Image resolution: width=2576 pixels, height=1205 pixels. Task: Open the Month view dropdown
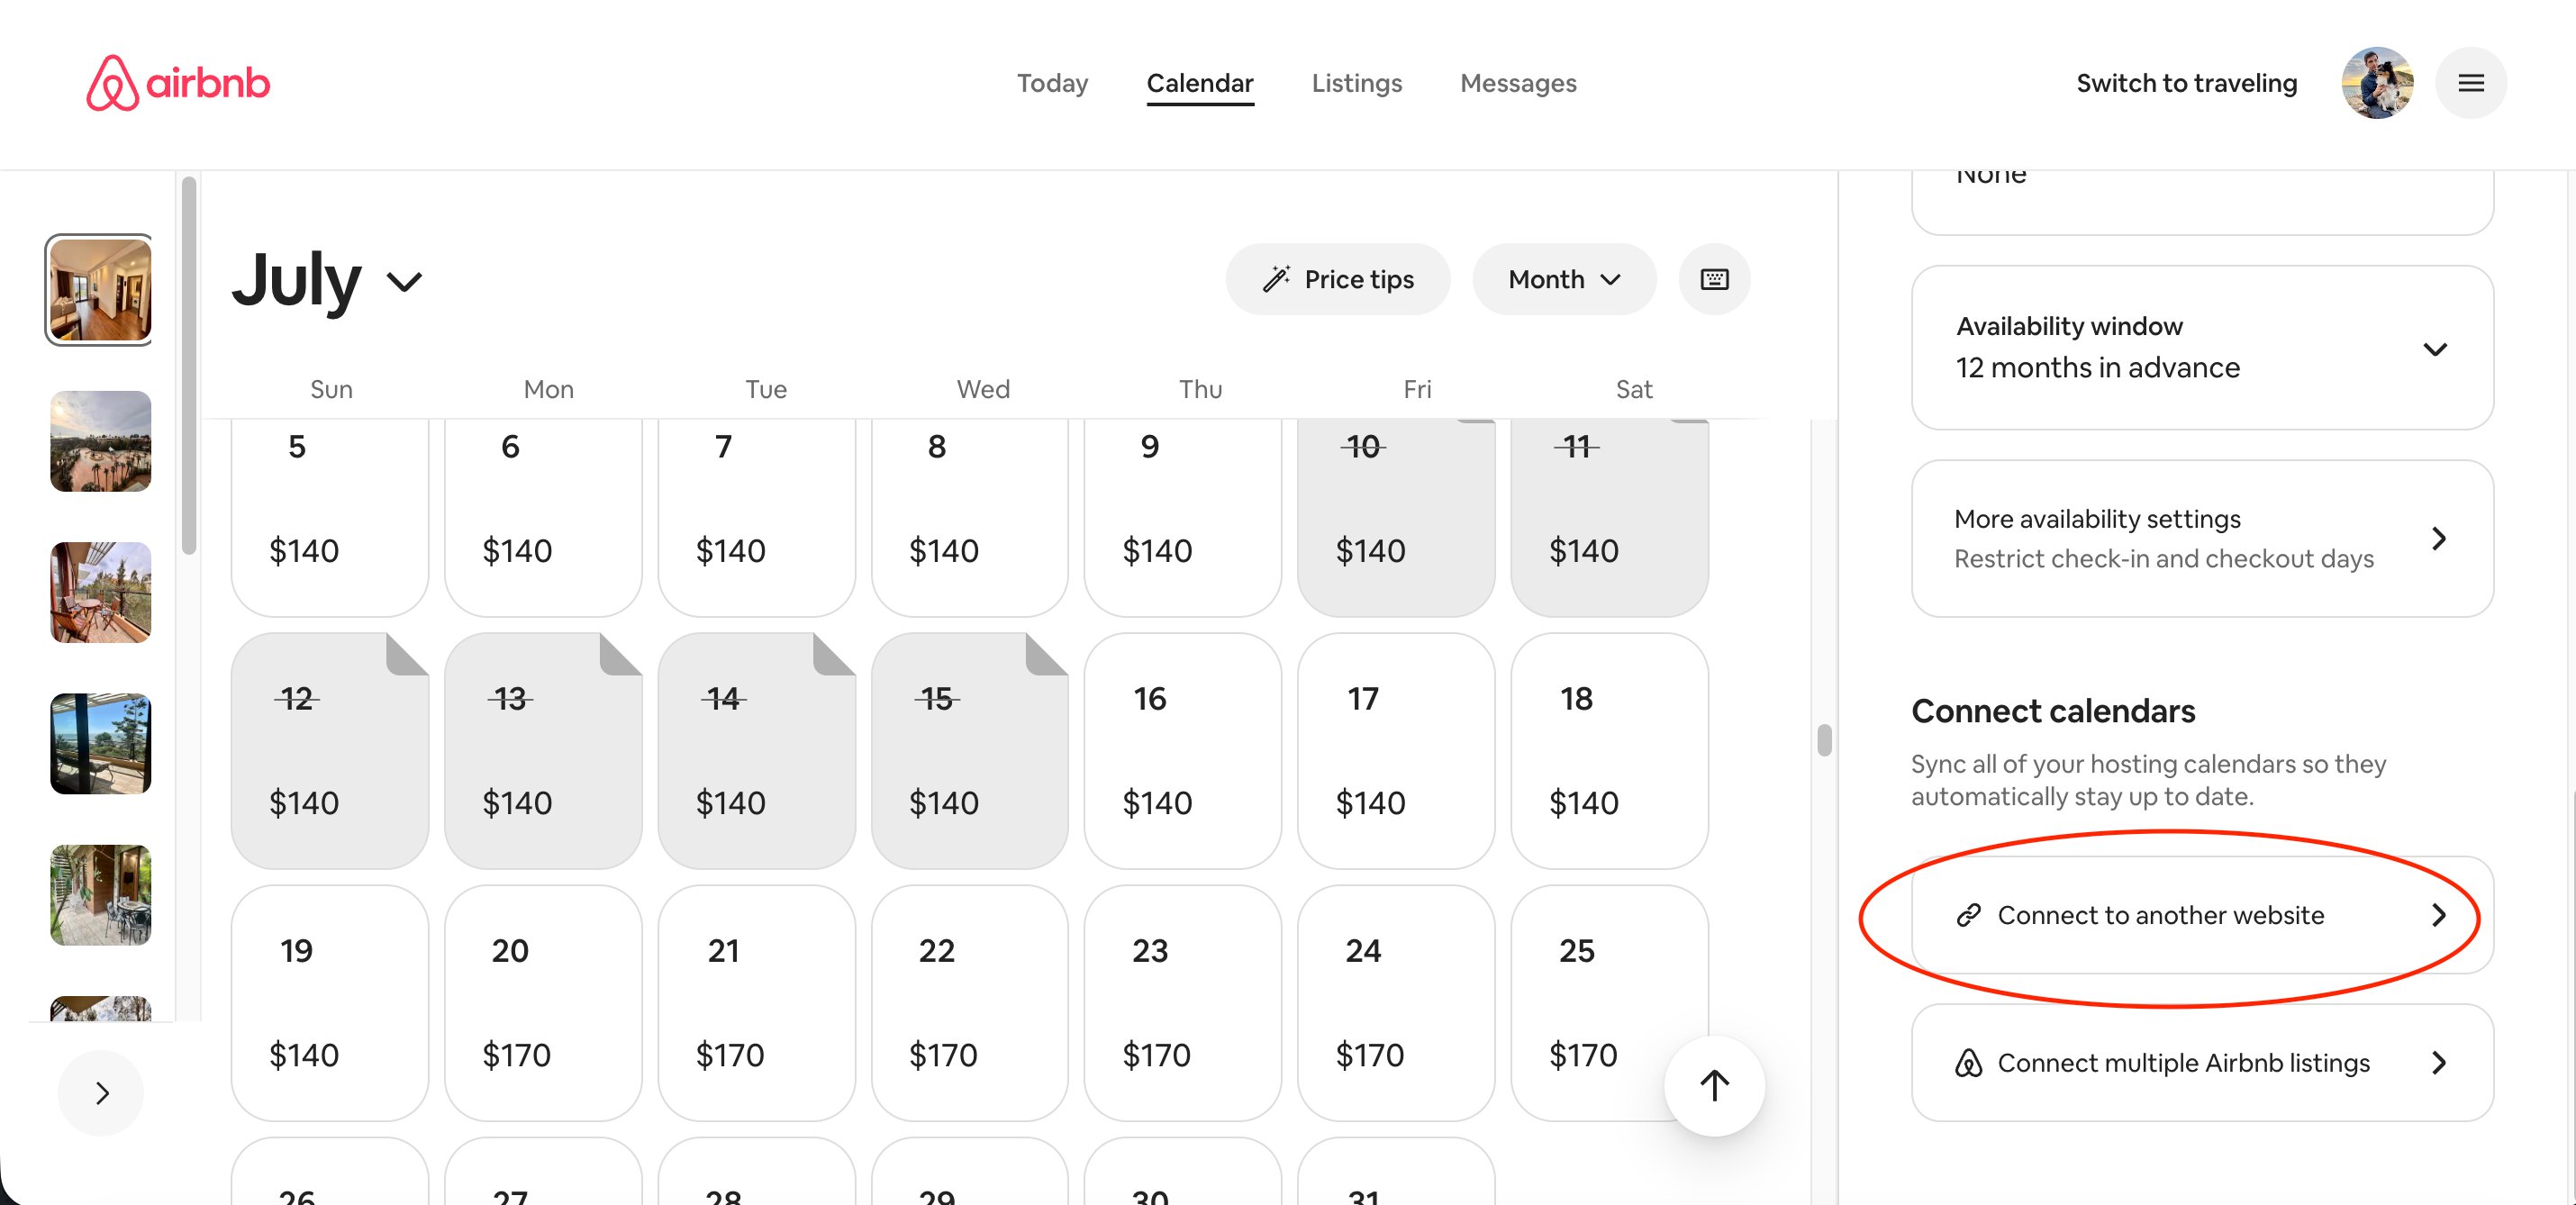1564,279
